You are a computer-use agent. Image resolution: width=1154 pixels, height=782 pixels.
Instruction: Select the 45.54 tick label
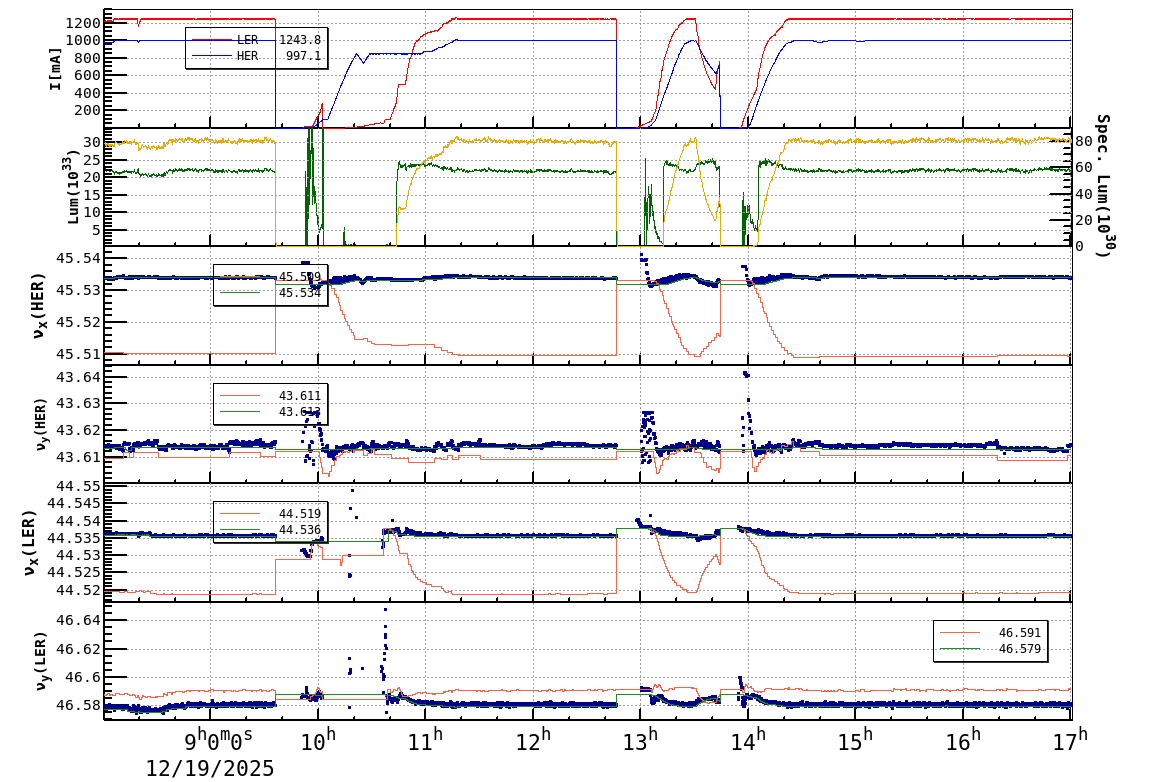tap(79, 258)
